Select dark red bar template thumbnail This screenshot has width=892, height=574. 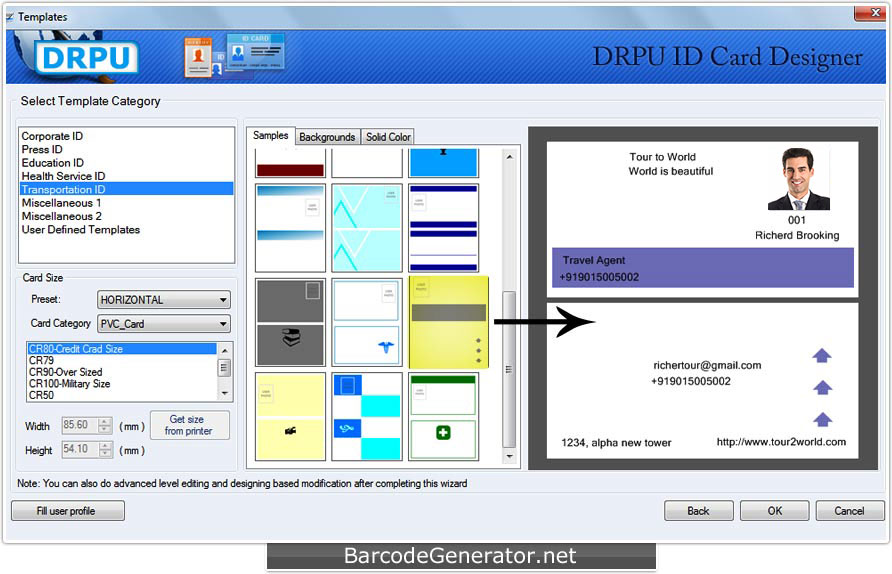pos(290,164)
